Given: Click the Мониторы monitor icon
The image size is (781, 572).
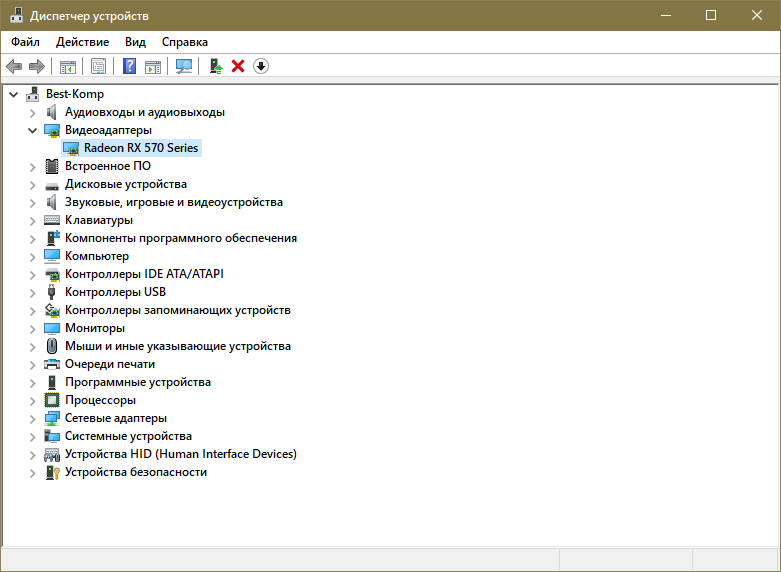Looking at the screenshot, I should tap(52, 328).
